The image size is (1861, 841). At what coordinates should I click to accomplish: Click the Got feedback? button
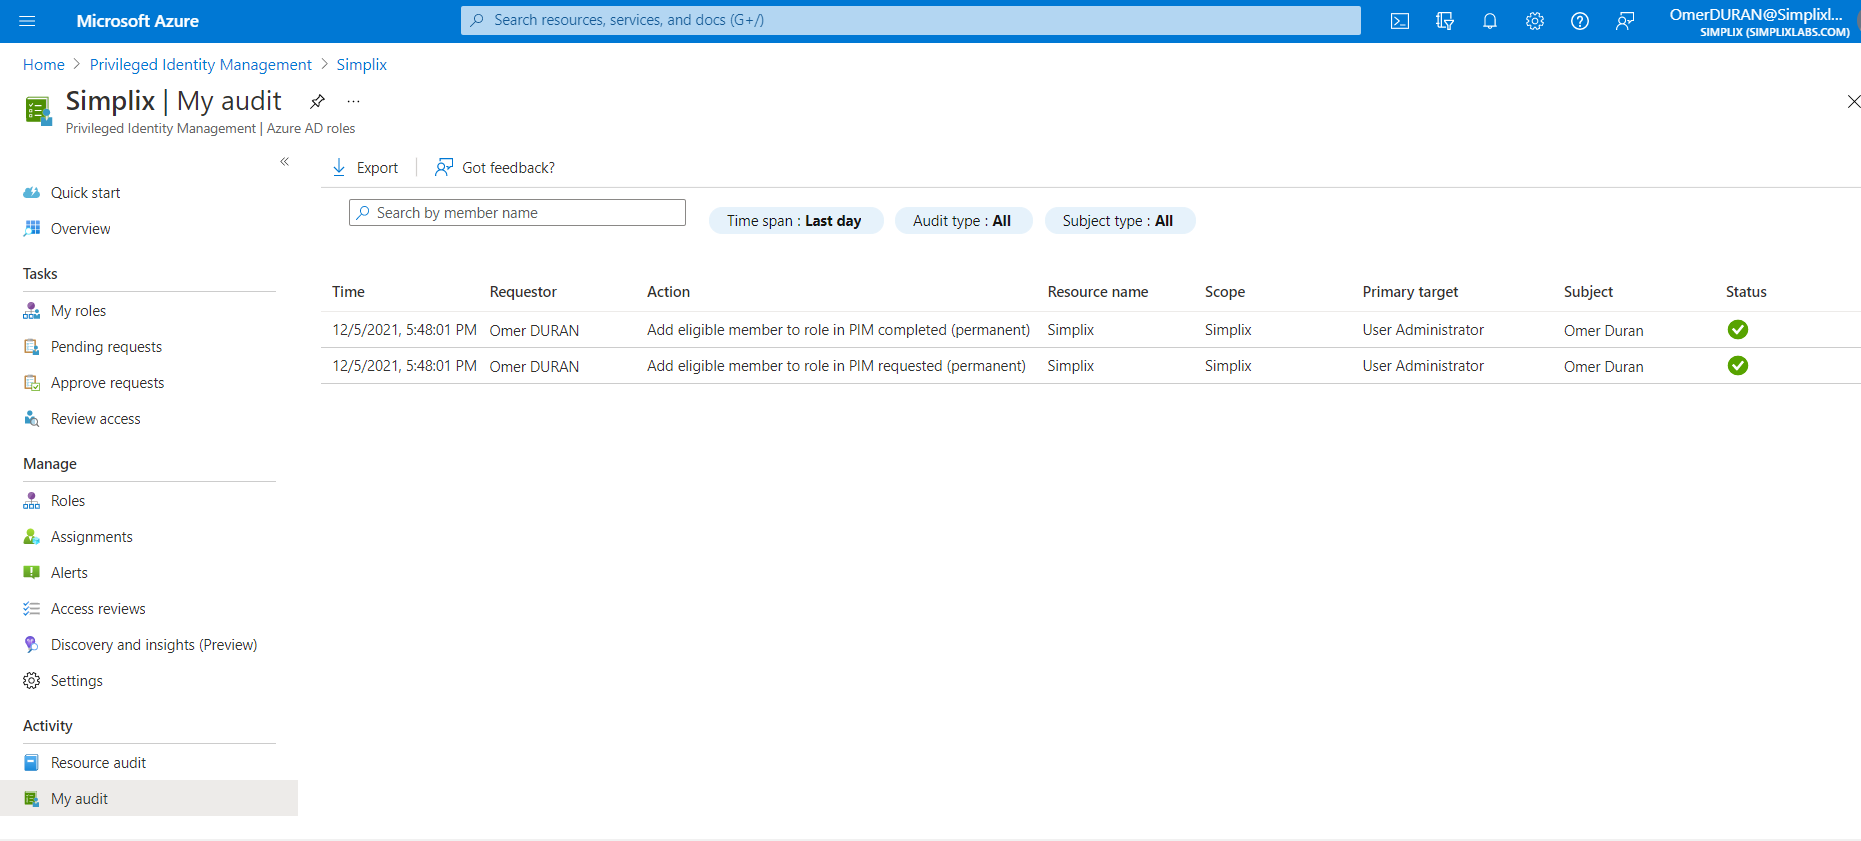click(495, 167)
